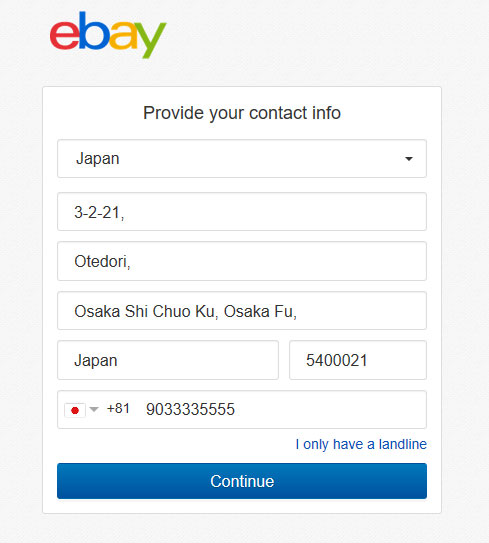Expand the phone country code arrow
Viewport: 489px width, 543px height.
94,409
